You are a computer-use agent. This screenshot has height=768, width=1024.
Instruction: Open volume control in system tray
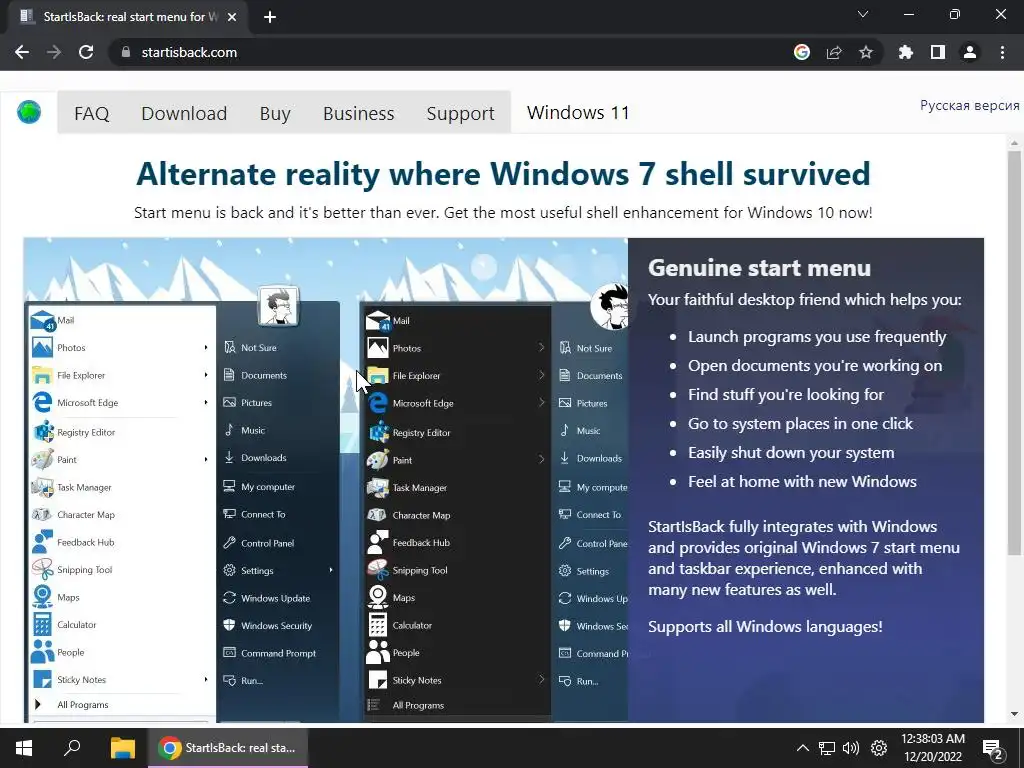pyautogui.click(x=850, y=748)
